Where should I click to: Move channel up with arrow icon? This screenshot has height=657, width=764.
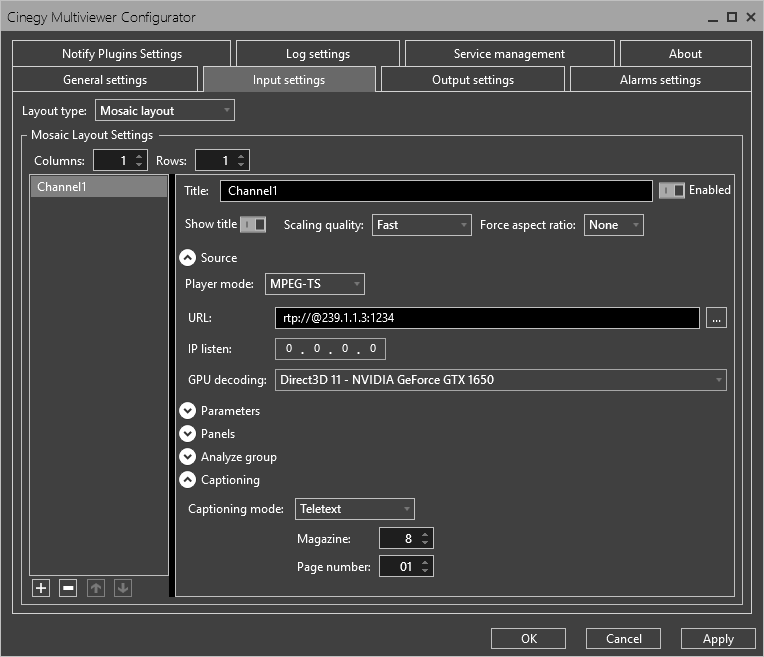pyautogui.click(x=96, y=588)
